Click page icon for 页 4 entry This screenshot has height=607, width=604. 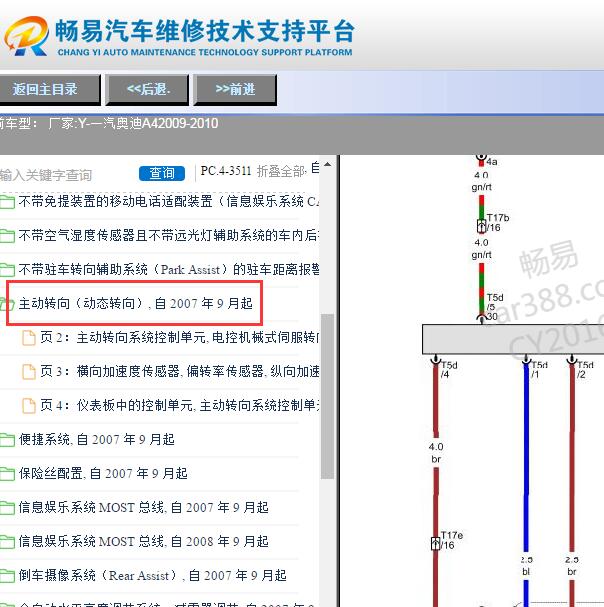29,406
